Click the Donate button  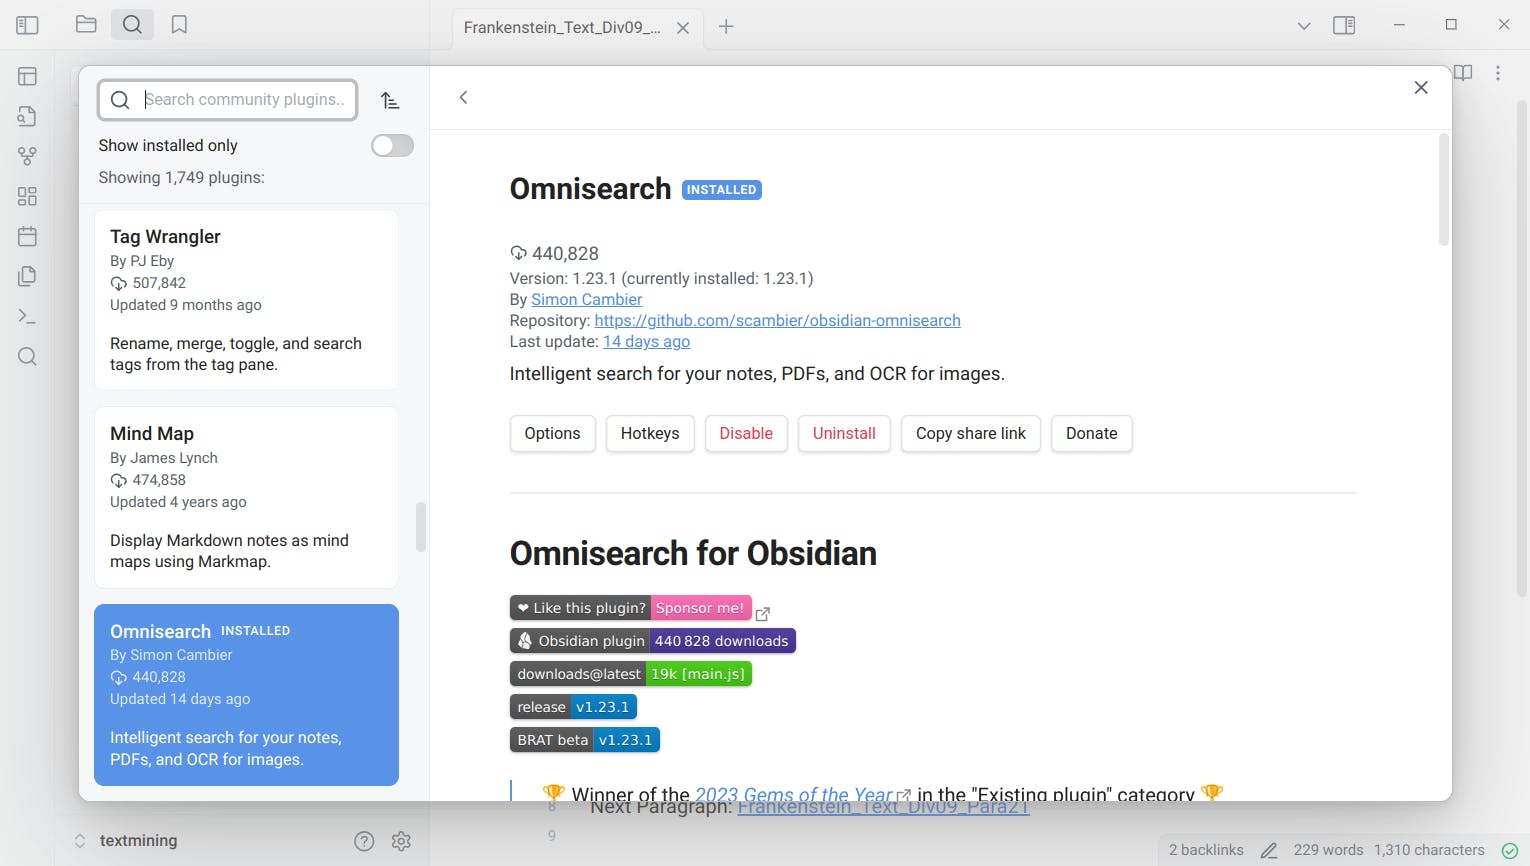click(1092, 434)
